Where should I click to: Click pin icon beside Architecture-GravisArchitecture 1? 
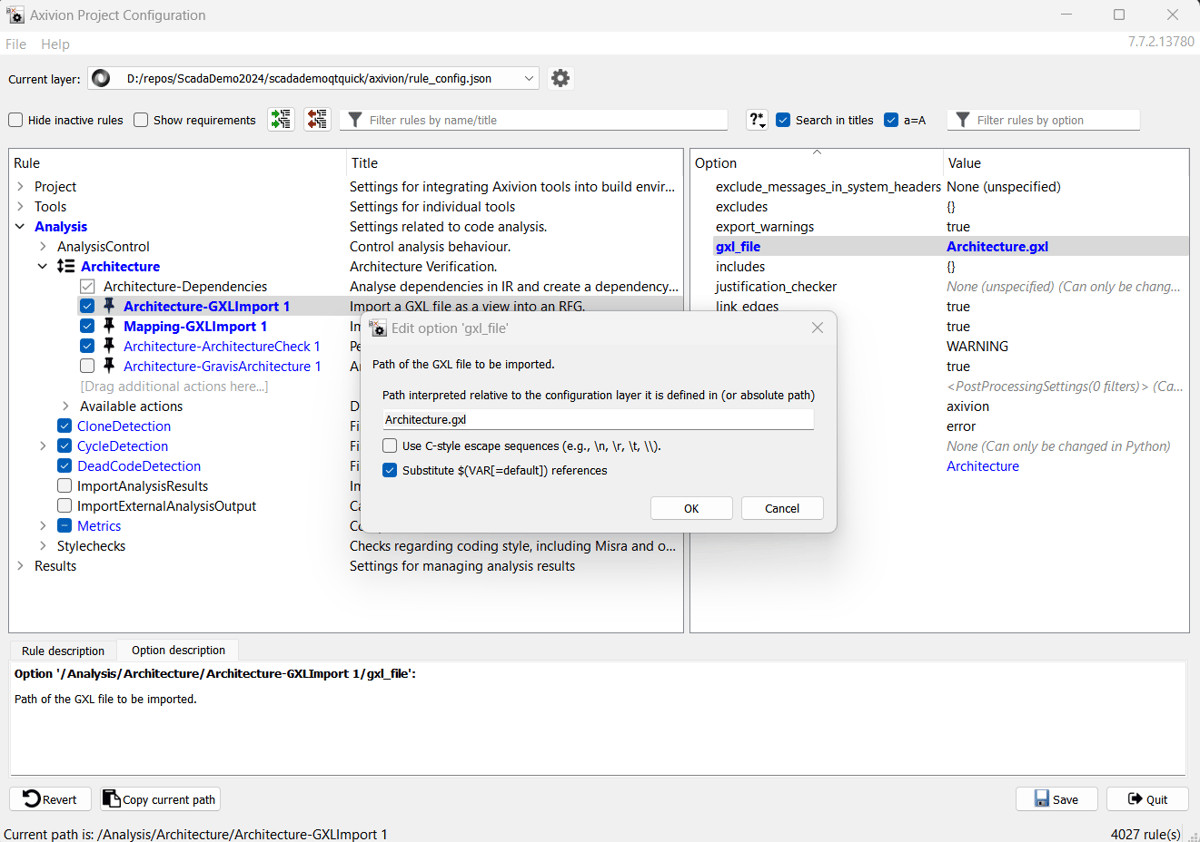pyautogui.click(x=109, y=366)
